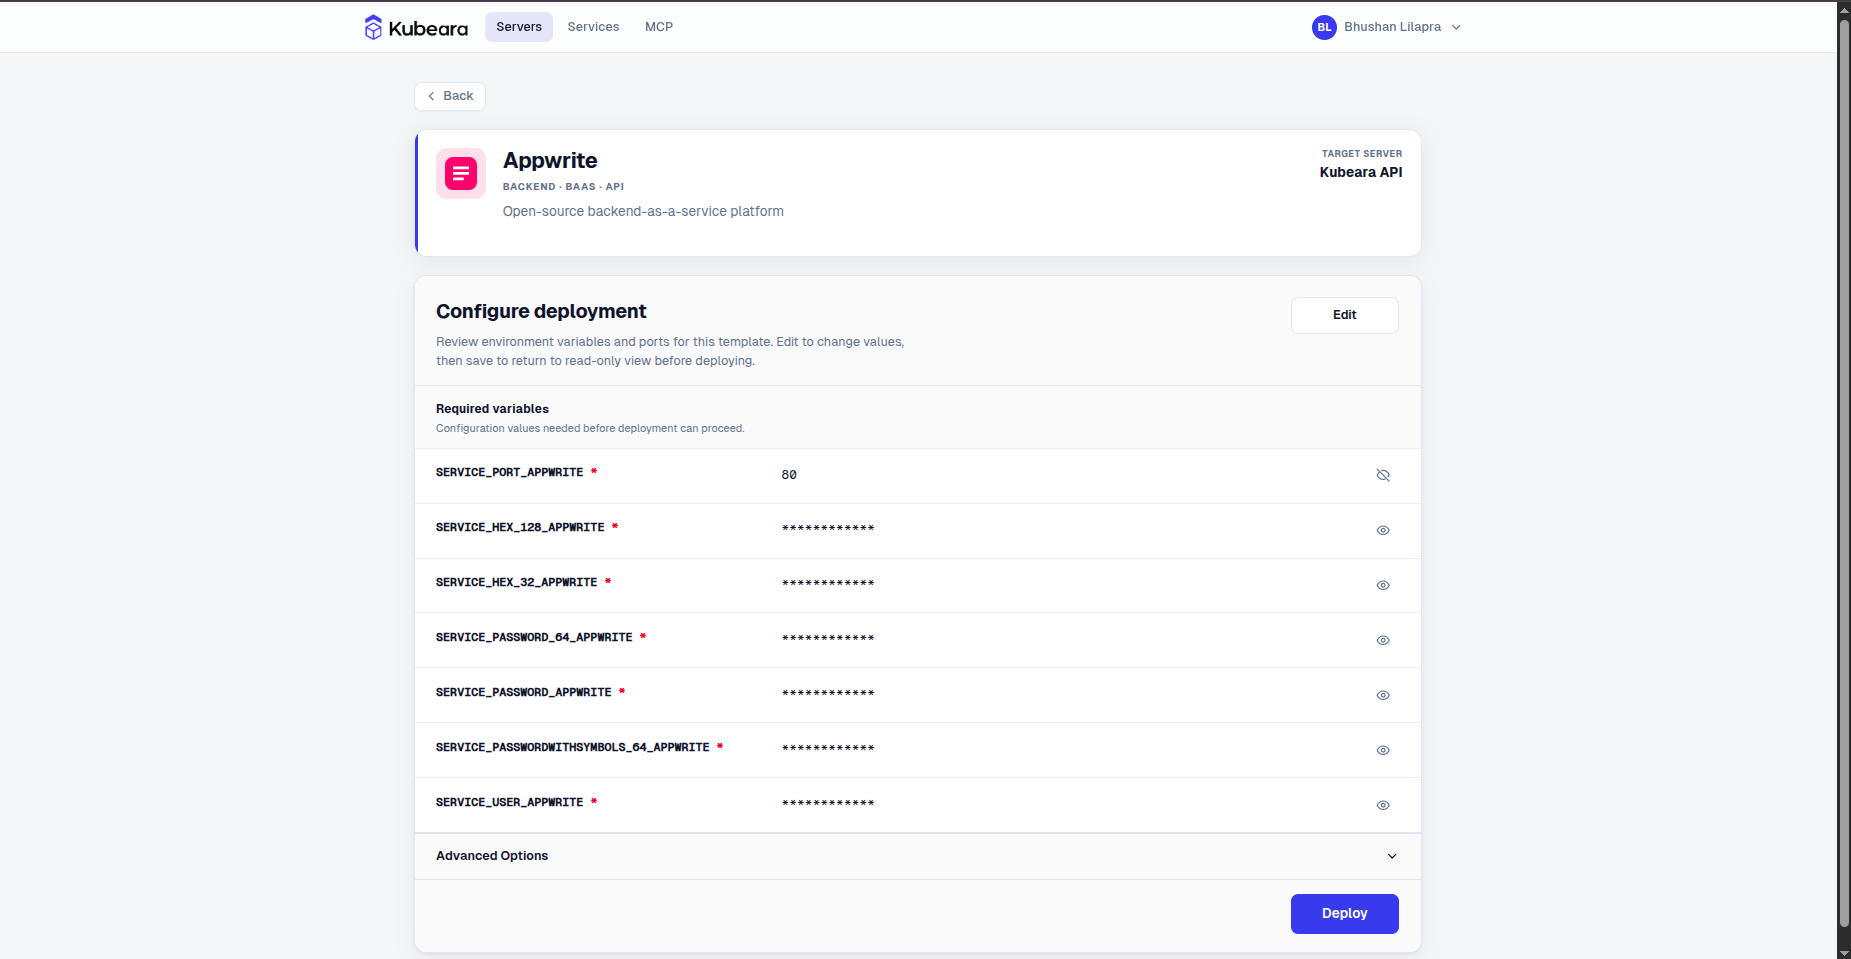The width and height of the screenshot is (1851, 959).
Task: Hide the SERVICE_PORT_APPWRITE value
Action: (1383, 475)
